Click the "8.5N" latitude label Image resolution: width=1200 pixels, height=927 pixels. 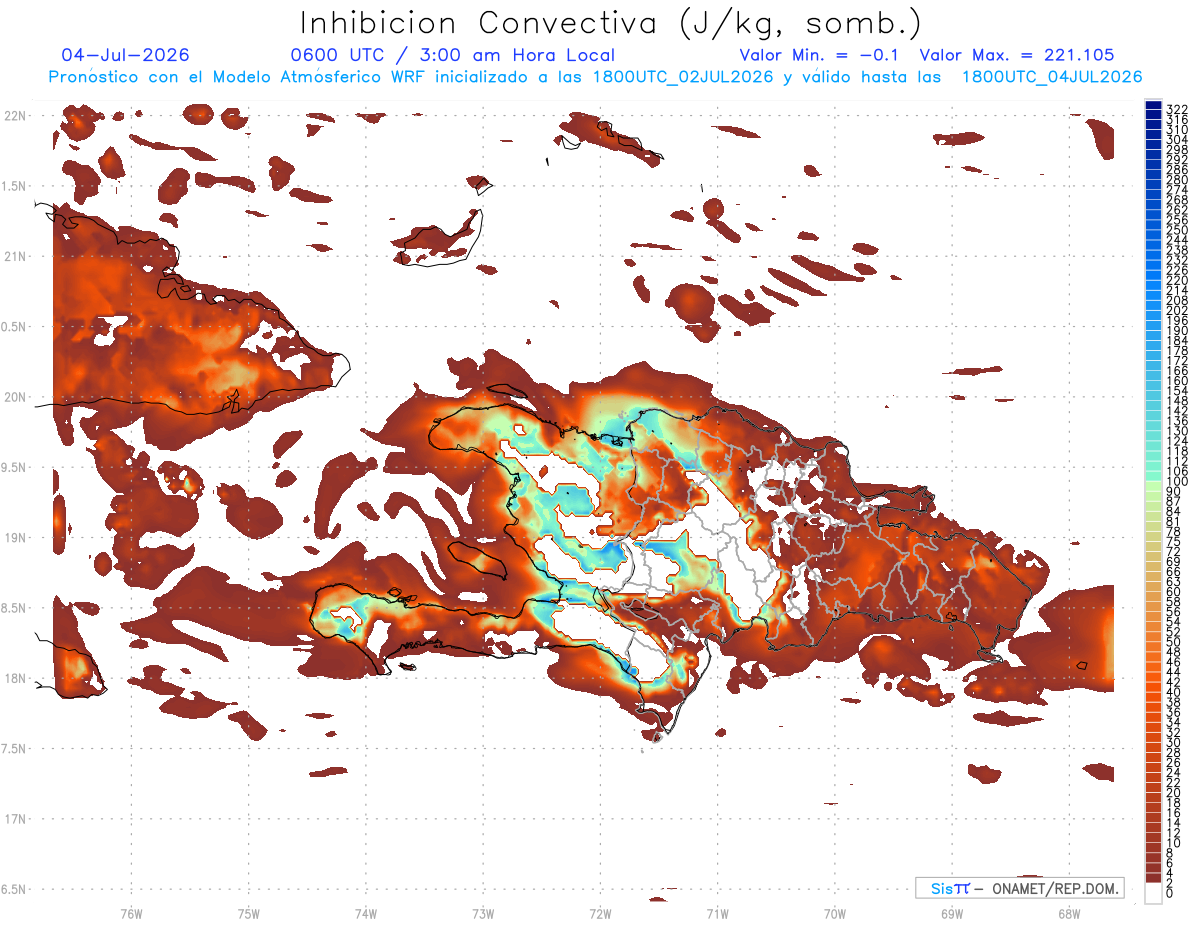(15, 608)
